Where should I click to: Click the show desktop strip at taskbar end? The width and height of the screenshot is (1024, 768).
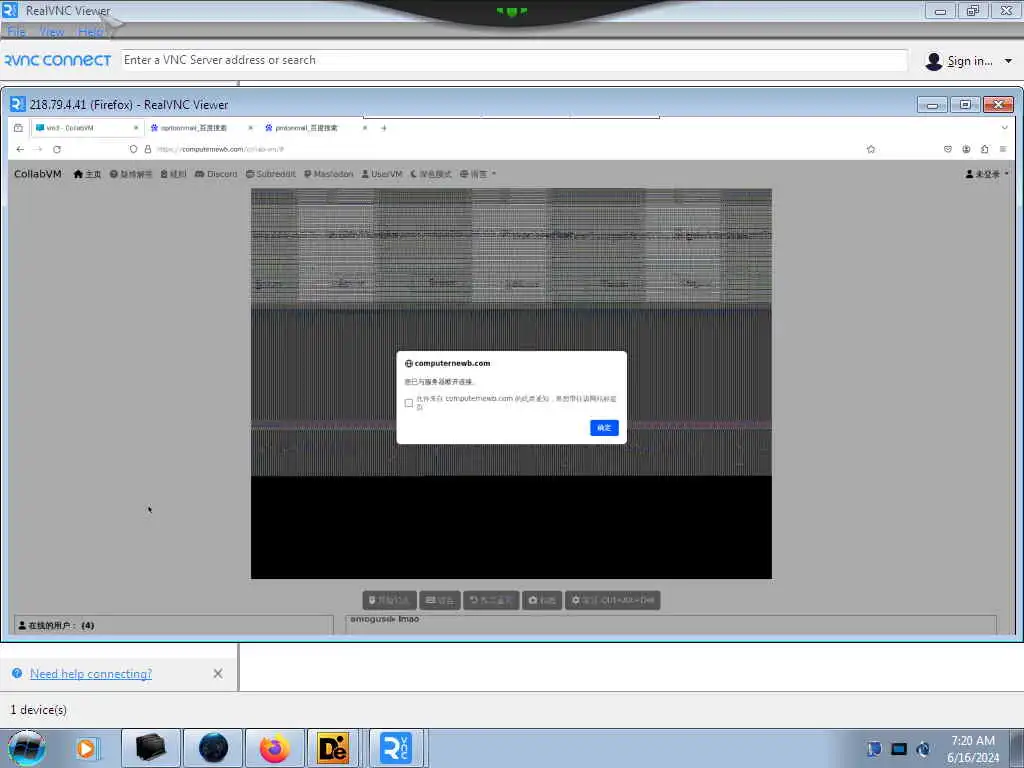click(x=1017, y=748)
